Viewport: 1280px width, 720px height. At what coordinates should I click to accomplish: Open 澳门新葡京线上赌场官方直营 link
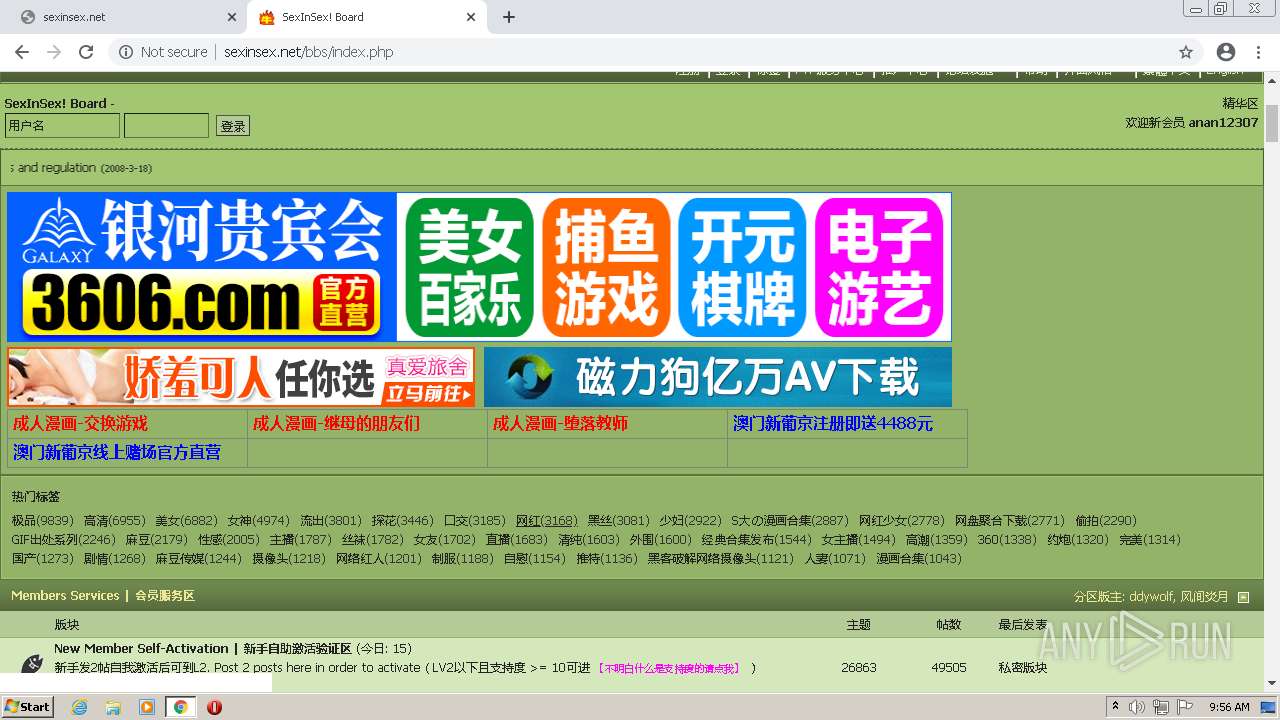click(x=117, y=452)
